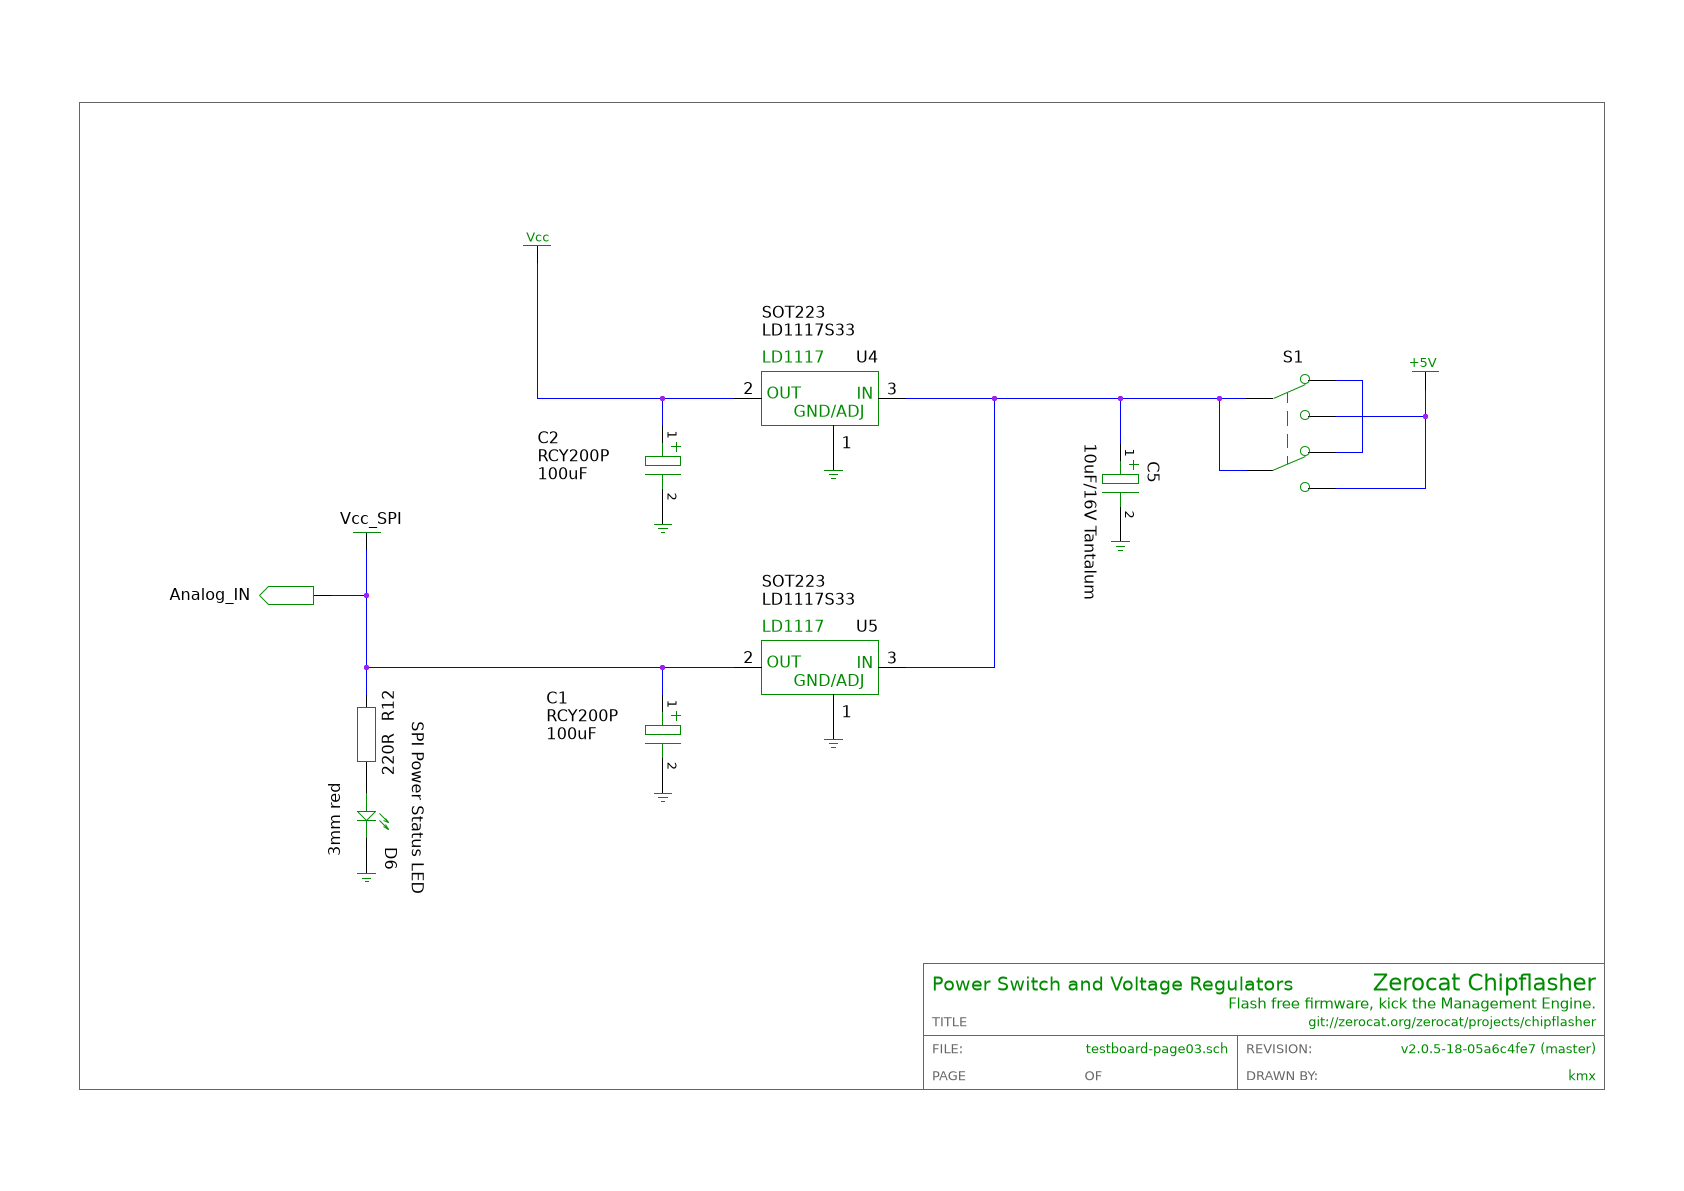Select the ground symbol below LED D6

(x=366, y=879)
